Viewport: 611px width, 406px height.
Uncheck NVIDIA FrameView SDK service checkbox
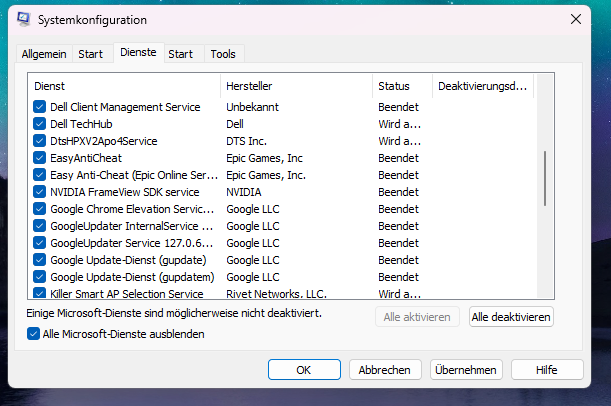tap(39, 192)
